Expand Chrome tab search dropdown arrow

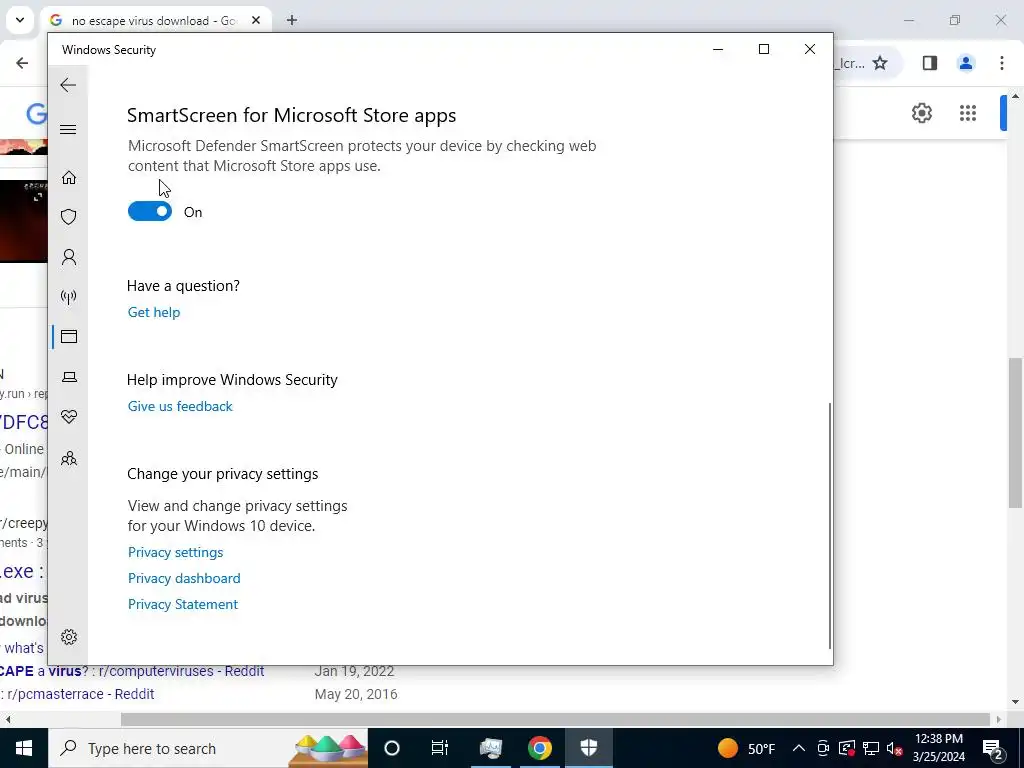20,20
